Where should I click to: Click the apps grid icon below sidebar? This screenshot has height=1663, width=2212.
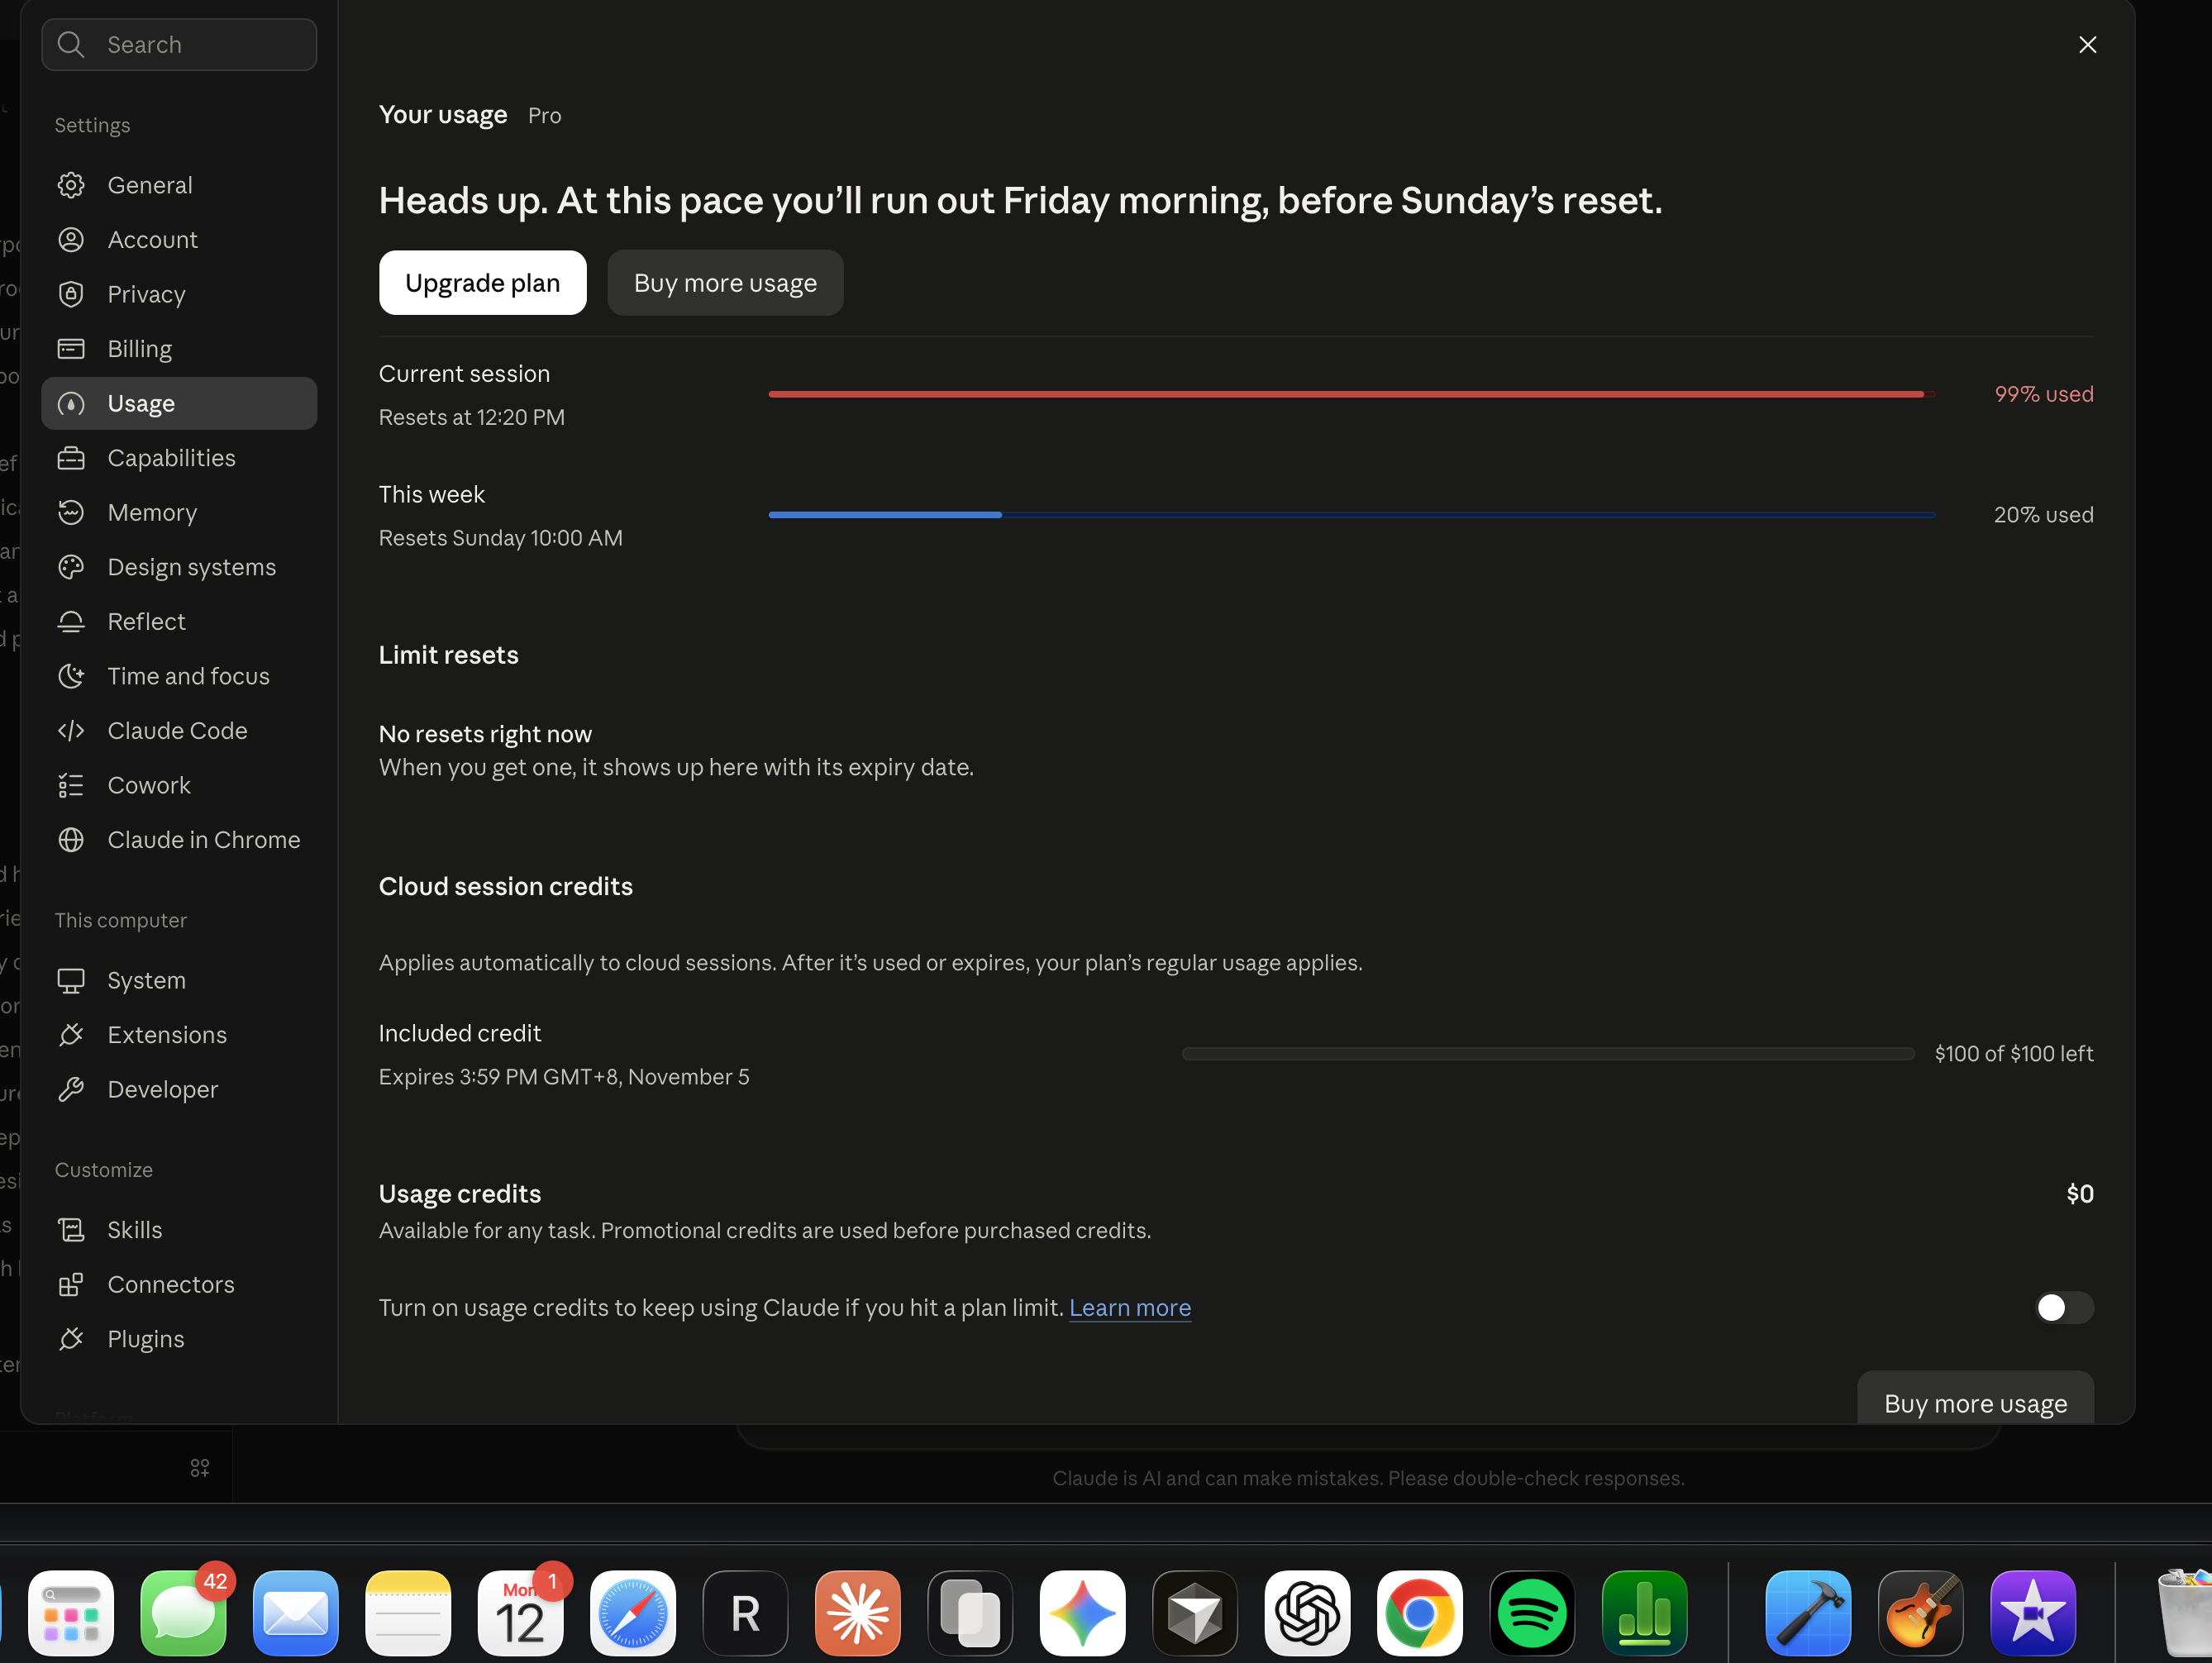(200, 1467)
